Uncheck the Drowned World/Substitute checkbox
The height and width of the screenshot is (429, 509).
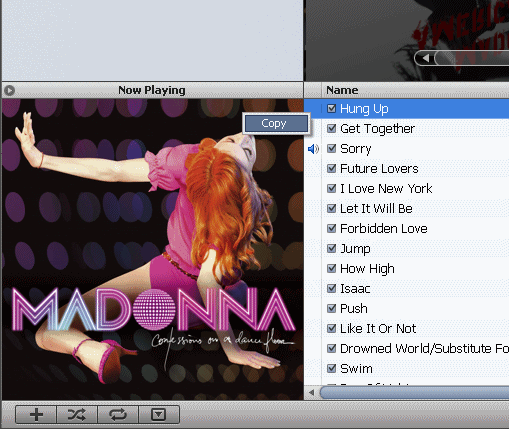pos(331,348)
